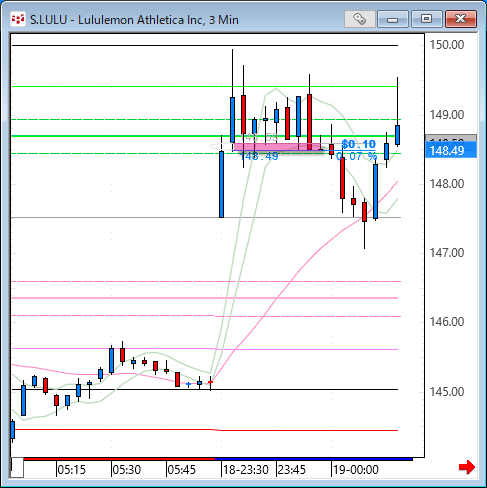
Task: Click the chart link icon in title bar
Action: (359, 19)
